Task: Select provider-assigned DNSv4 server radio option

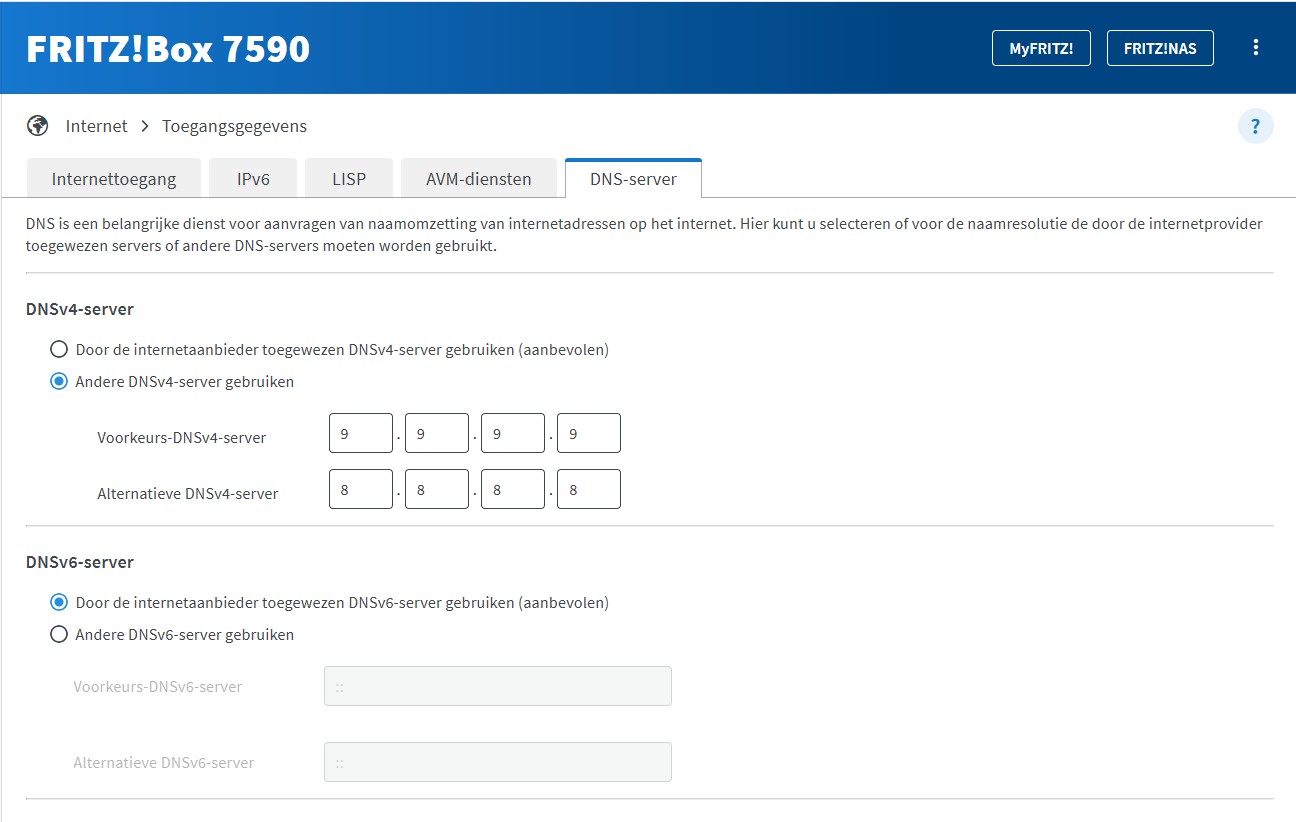Action: pos(59,350)
